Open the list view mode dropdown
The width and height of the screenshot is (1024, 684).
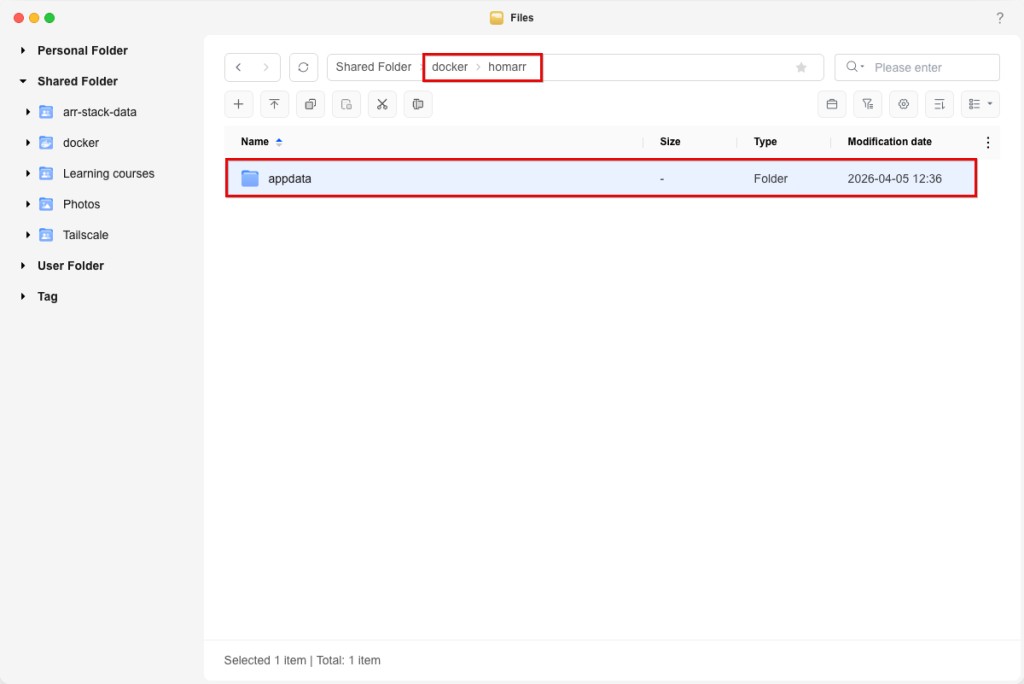pos(979,104)
